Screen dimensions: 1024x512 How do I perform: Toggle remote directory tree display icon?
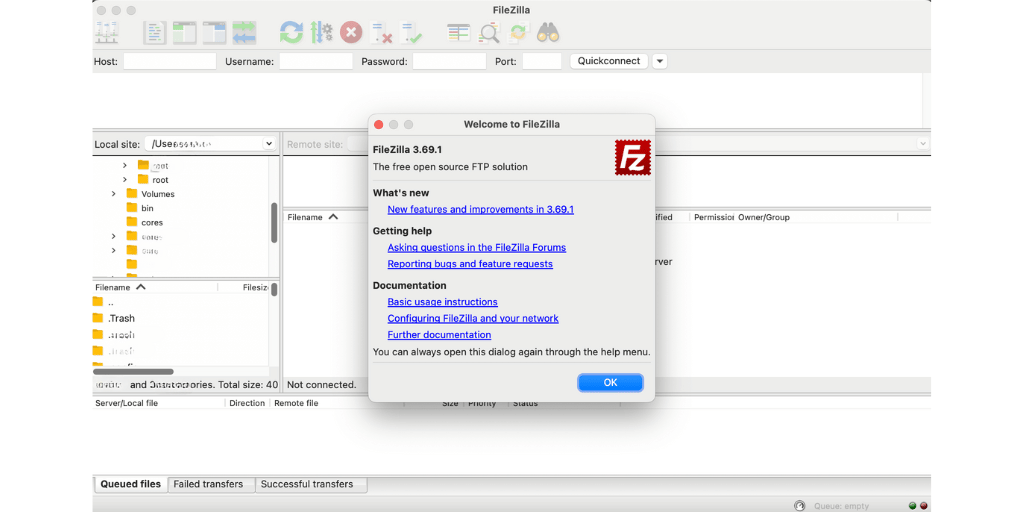click(214, 33)
